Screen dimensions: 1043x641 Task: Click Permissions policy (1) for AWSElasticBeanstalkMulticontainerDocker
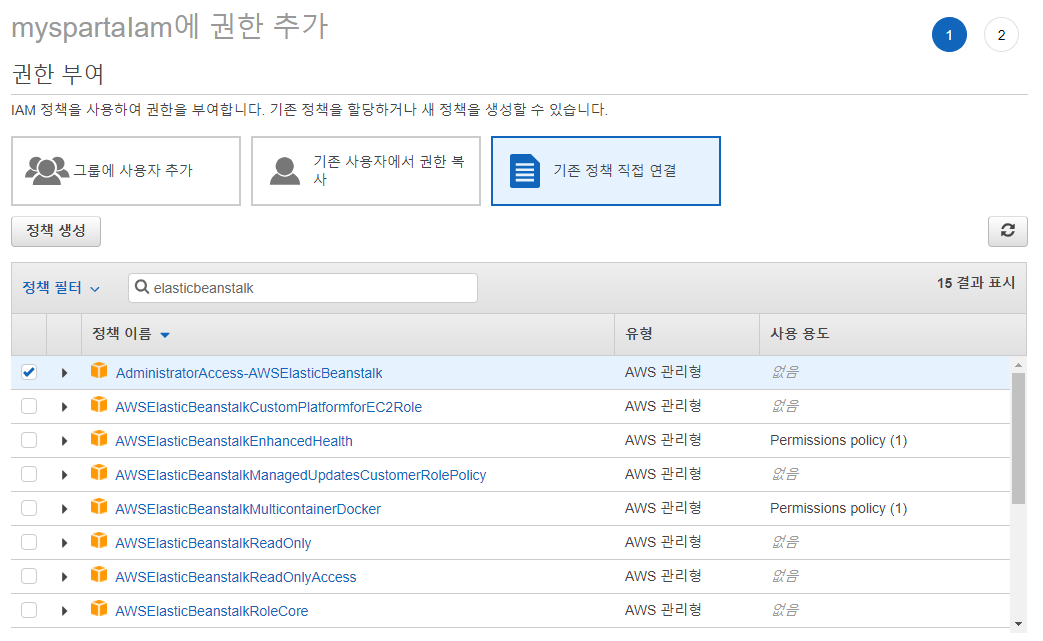click(838, 508)
